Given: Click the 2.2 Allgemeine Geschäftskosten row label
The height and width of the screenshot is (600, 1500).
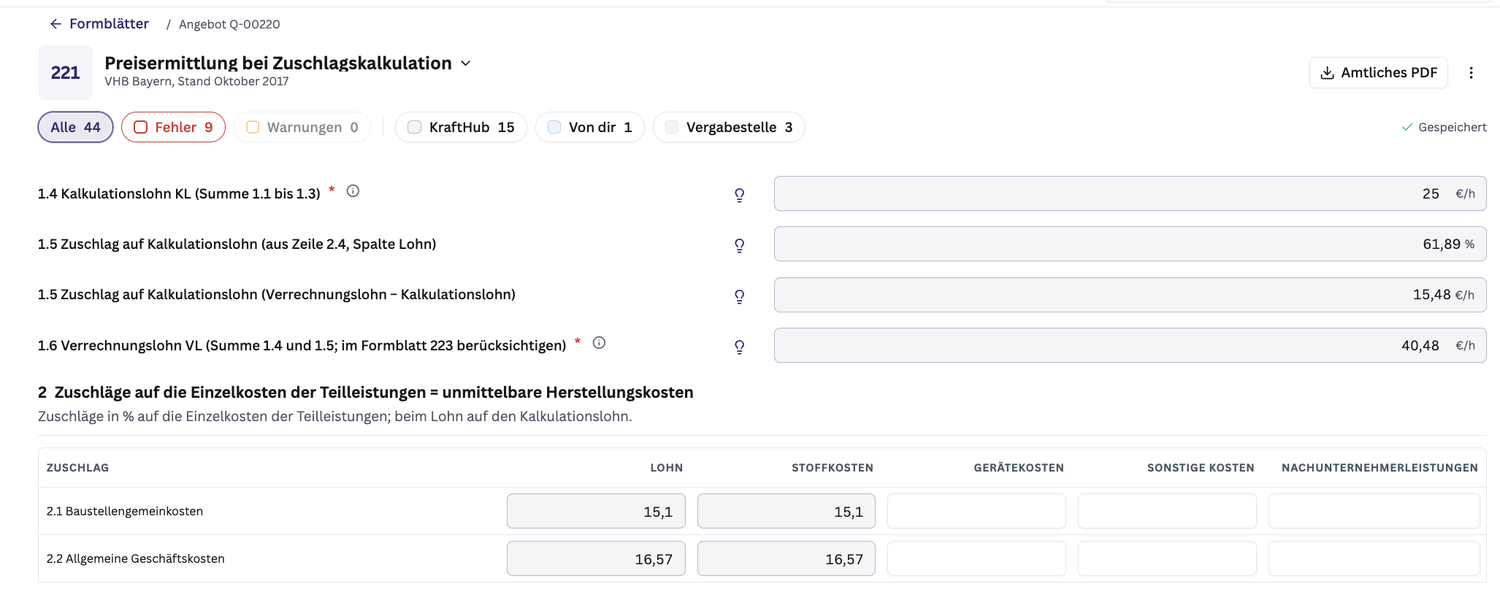Looking at the screenshot, I should (x=135, y=559).
